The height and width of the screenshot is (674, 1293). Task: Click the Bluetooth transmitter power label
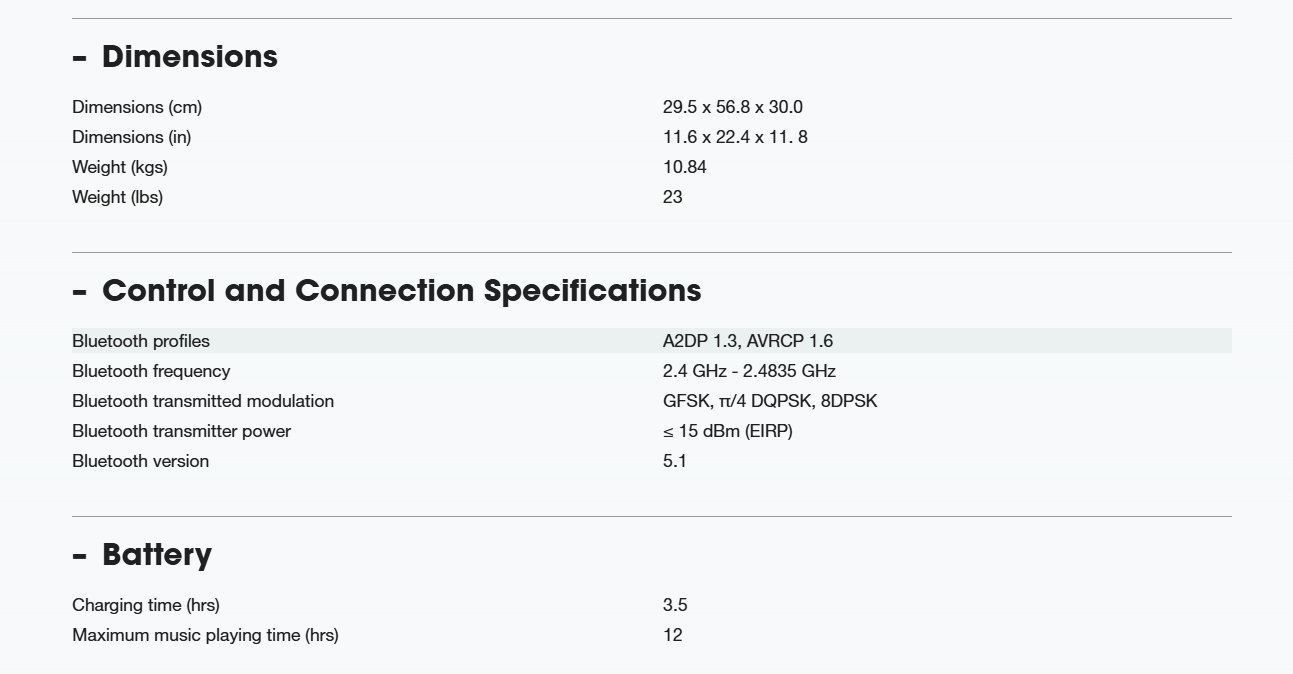pos(181,431)
